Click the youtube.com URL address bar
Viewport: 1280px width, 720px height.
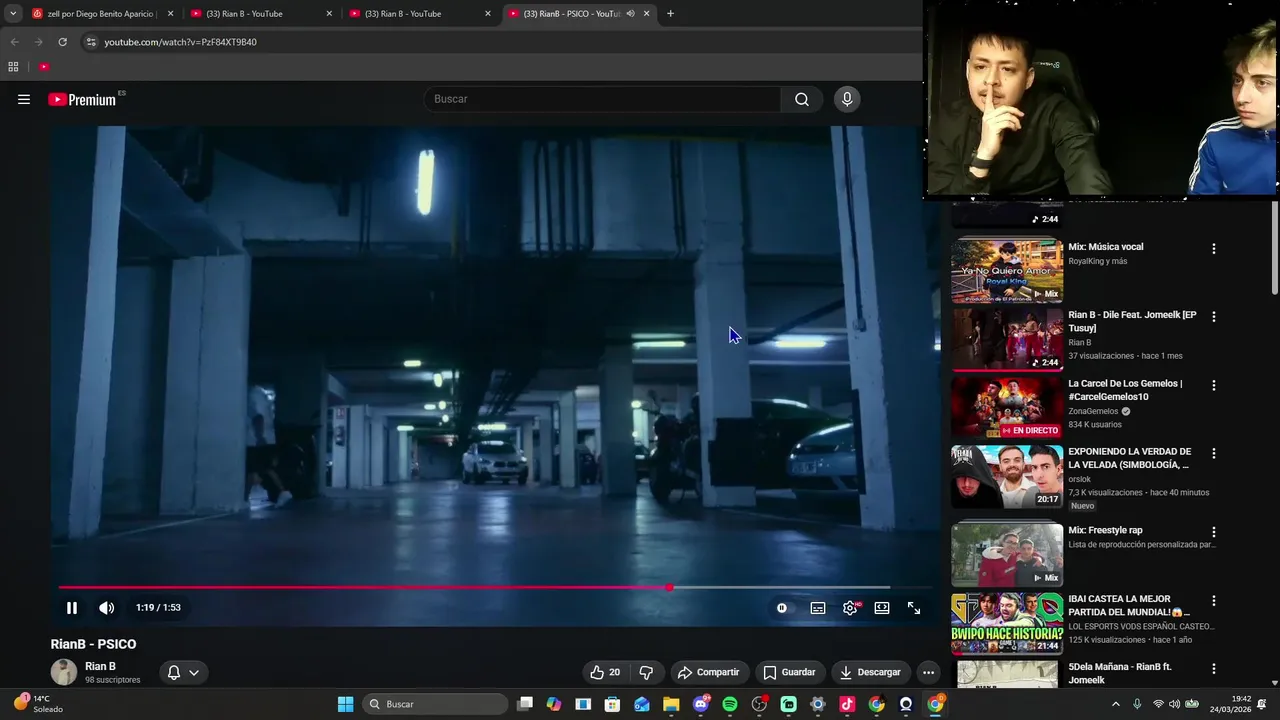tap(181, 42)
